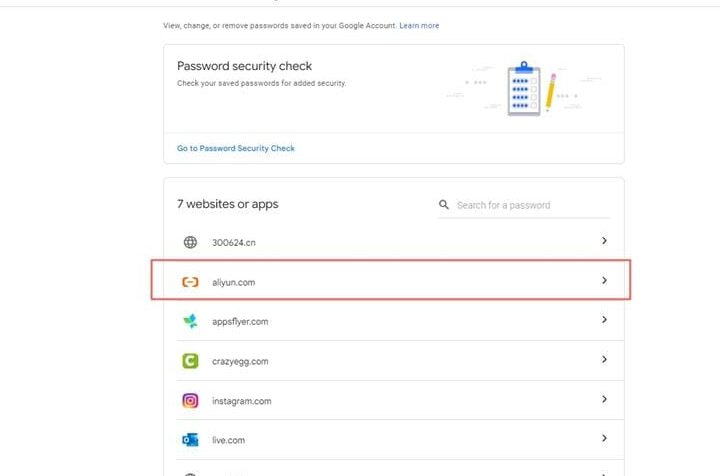Follow the Learn more link
This screenshot has width=720, height=476.
(419, 25)
